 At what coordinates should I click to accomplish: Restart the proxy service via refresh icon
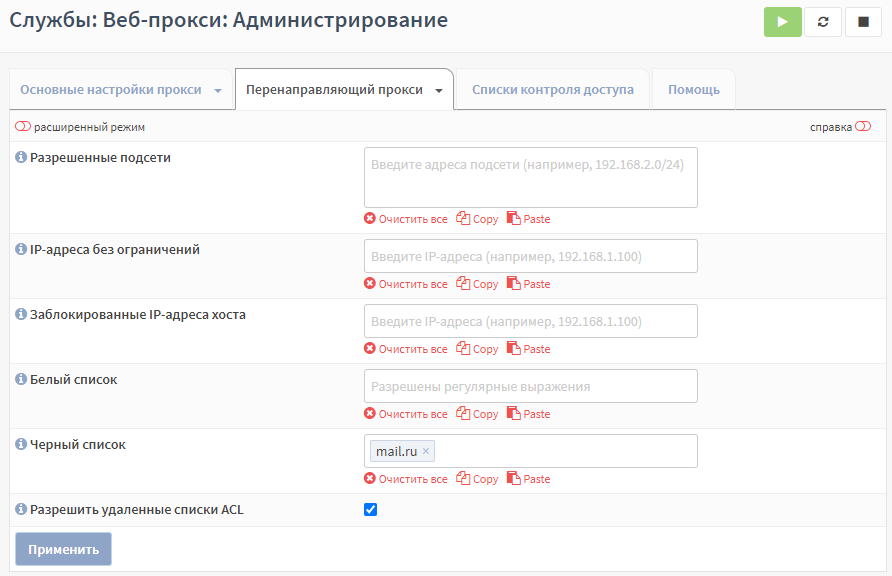point(823,22)
